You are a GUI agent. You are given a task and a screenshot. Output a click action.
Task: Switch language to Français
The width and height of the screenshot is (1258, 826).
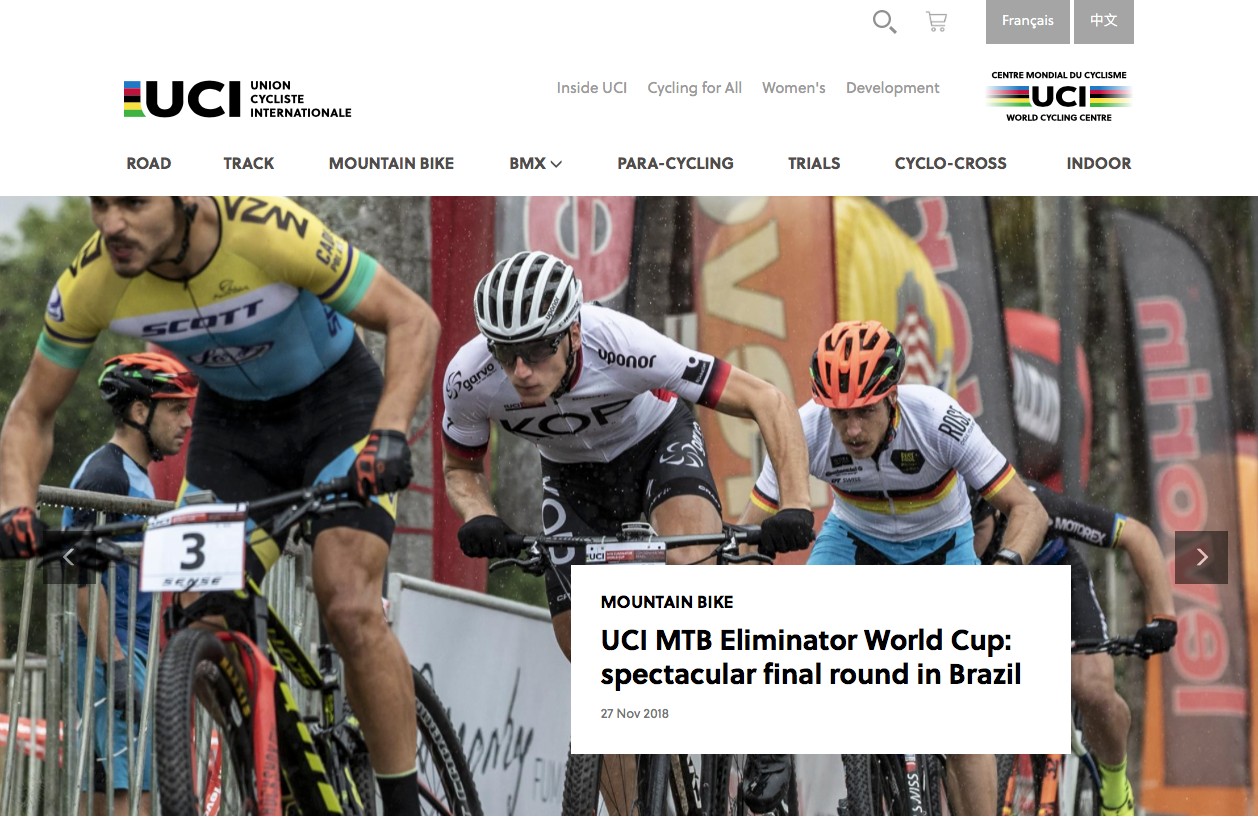point(1028,21)
